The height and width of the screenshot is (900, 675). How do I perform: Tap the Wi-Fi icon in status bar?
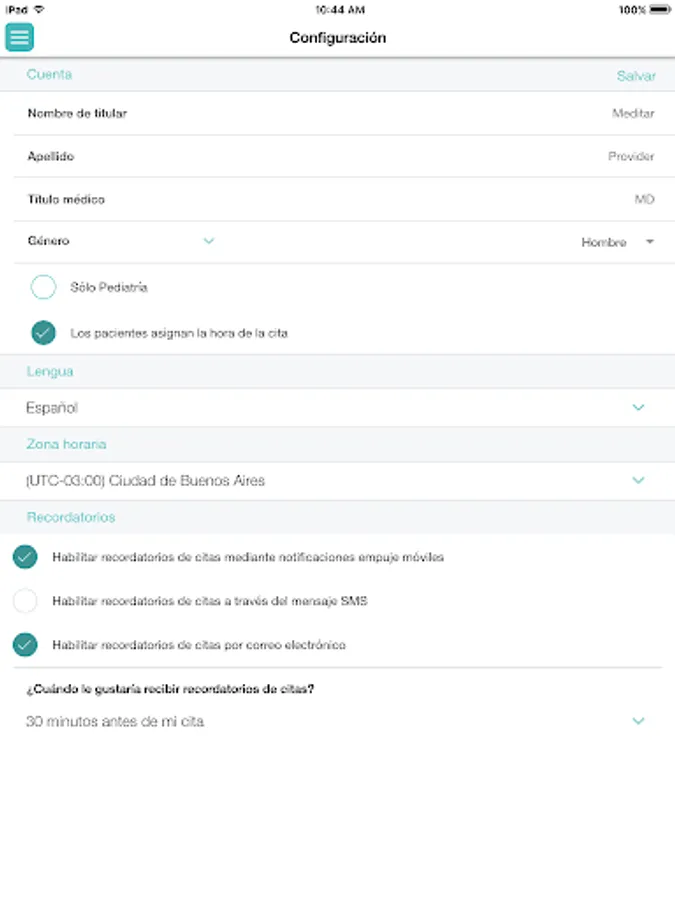[39, 9]
